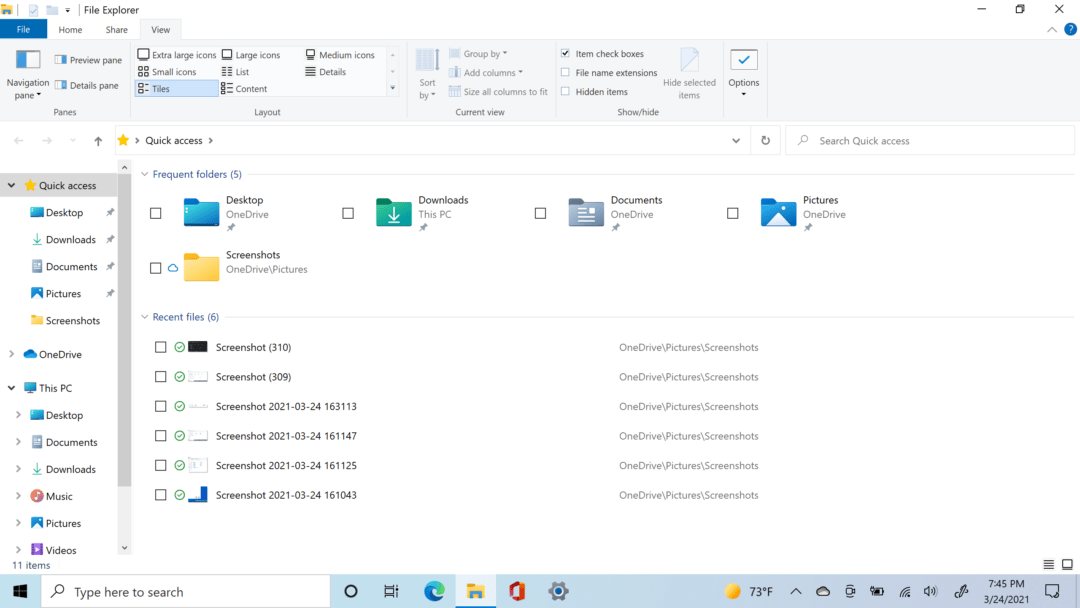The image size is (1080, 608).
Task: Click the Refresh button in the address bar
Action: [765, 140]
